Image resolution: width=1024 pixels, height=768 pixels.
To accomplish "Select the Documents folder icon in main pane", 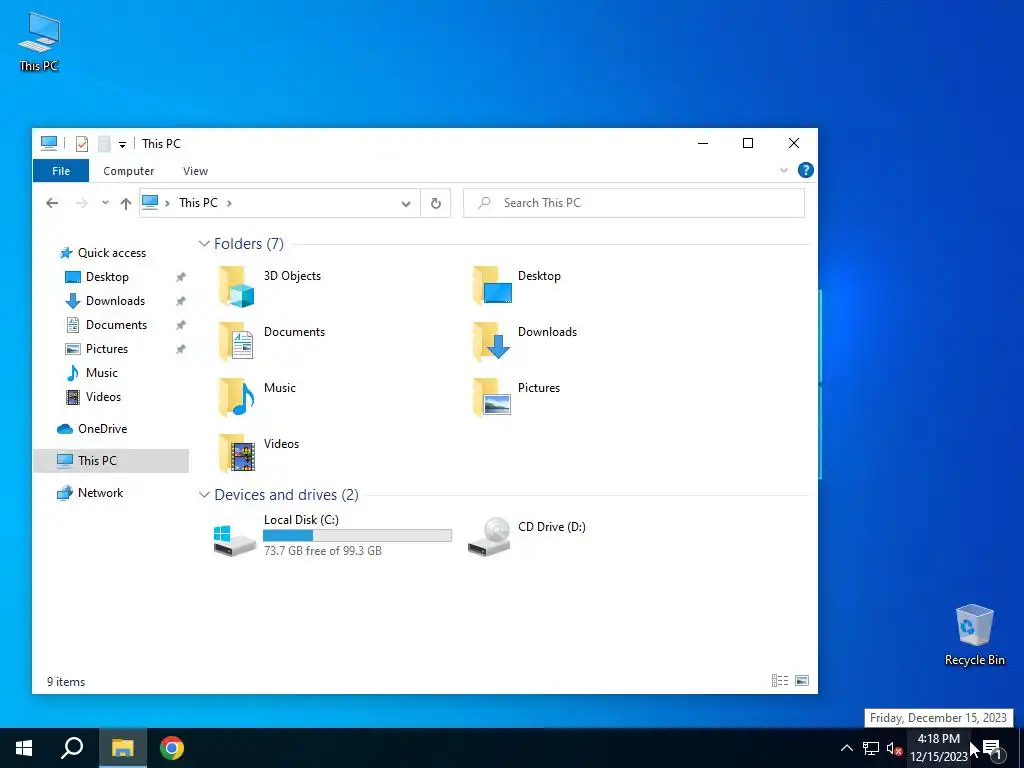I will [x=235, y=341].
